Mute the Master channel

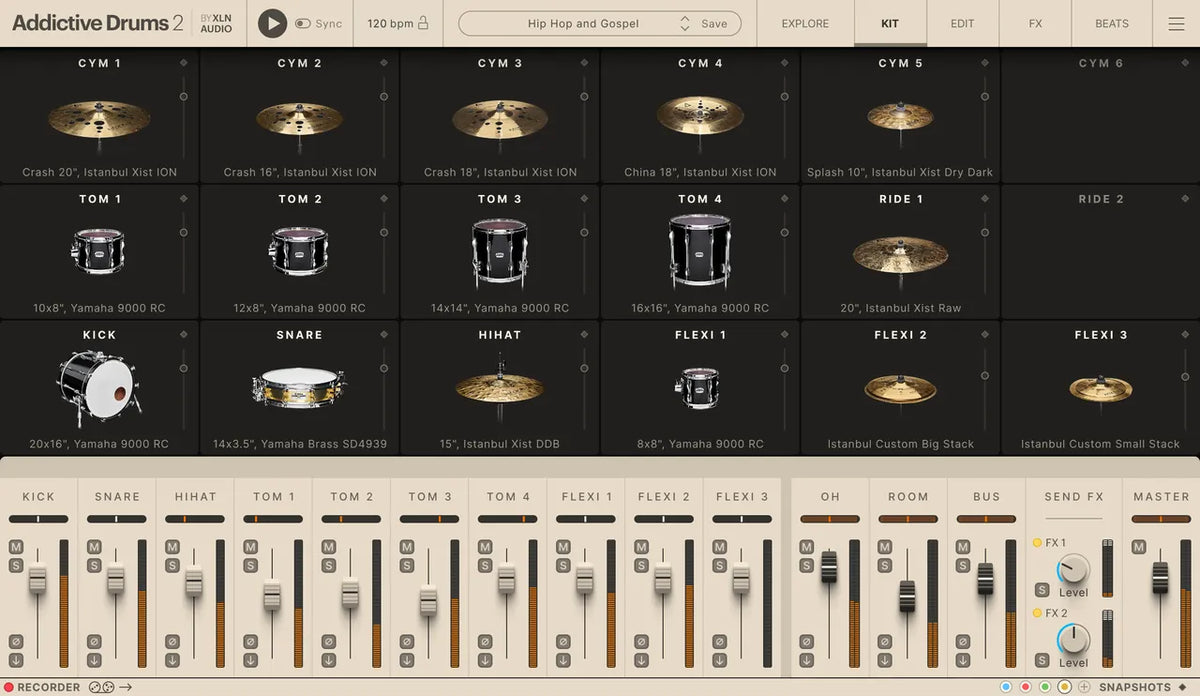coord(1138,546)
